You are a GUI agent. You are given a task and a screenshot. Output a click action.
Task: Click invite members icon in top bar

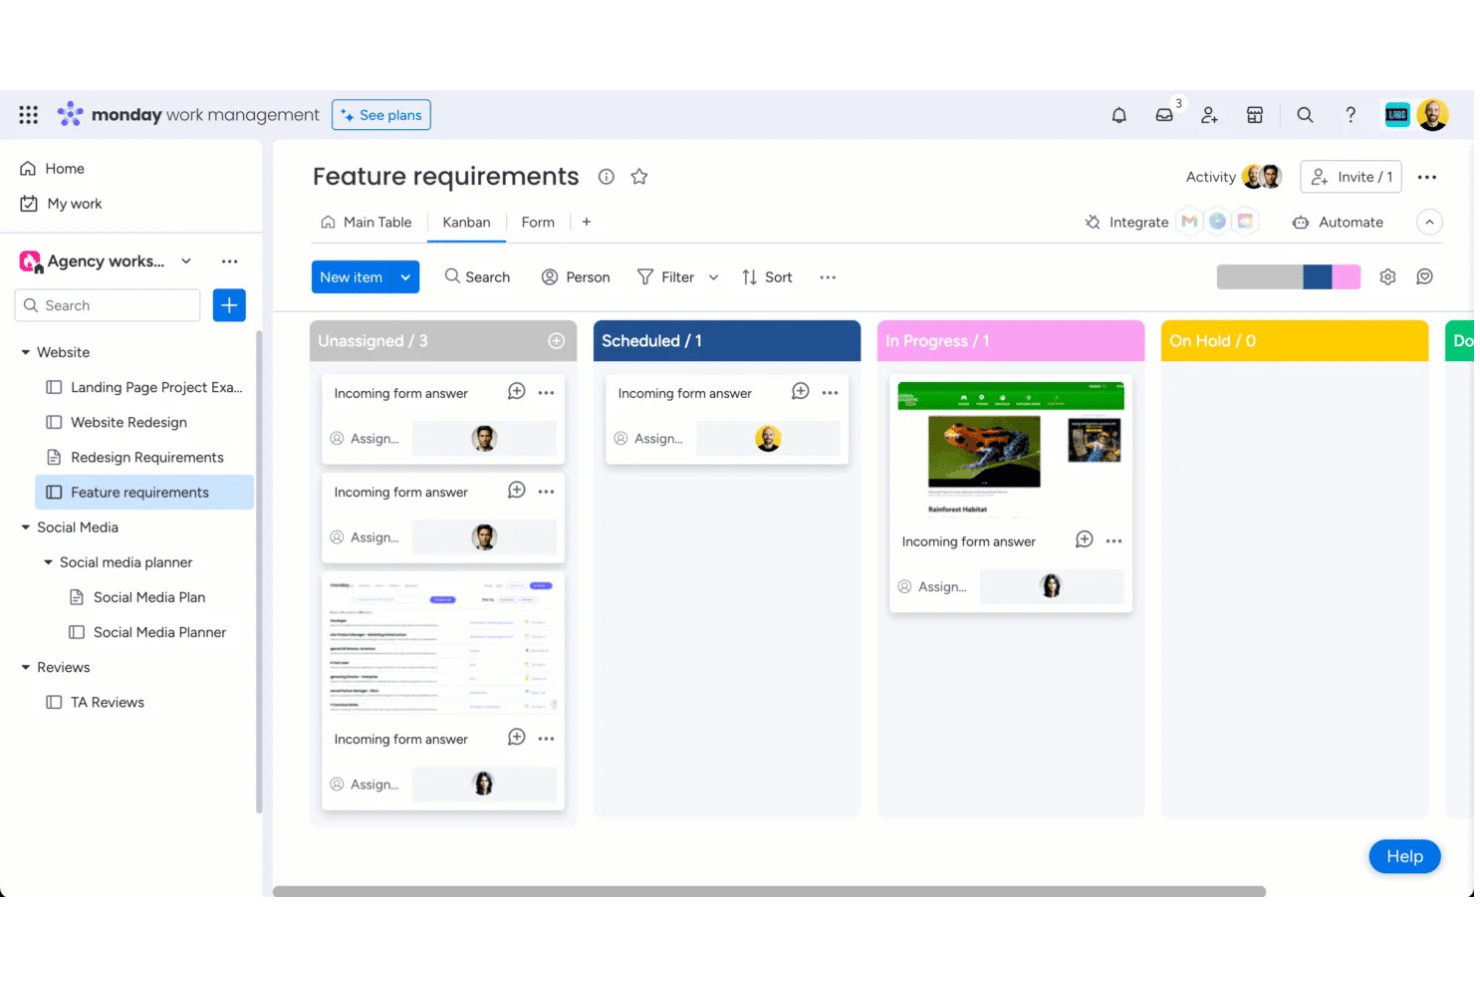(x=1209, y=115)
